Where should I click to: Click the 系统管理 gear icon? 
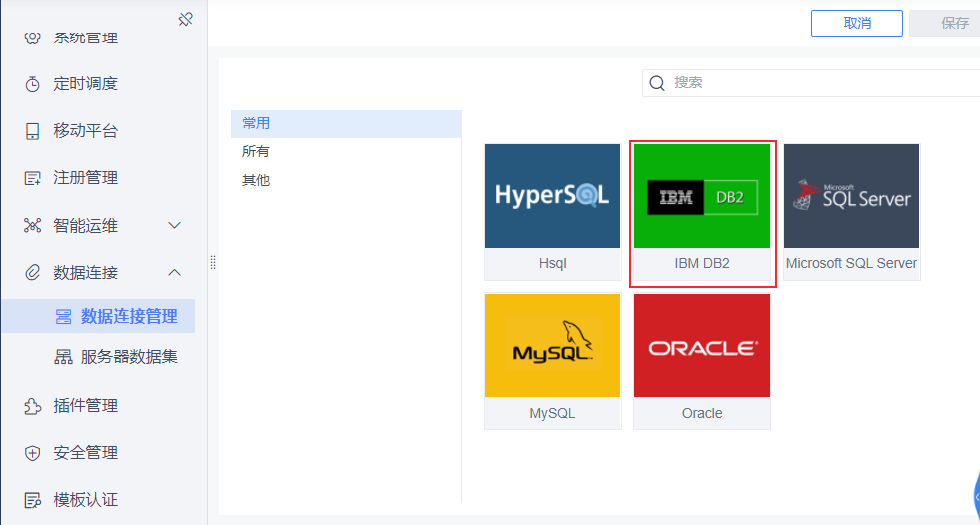[x=32, y=38]
